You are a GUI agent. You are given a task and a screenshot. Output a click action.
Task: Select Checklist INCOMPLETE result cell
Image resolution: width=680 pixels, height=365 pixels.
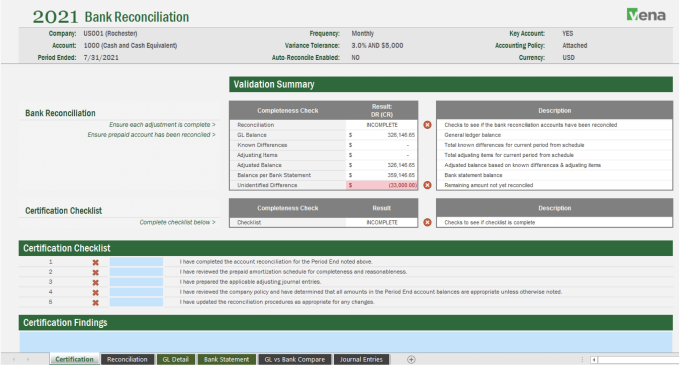pyautogui.click(x=382, y=222)
